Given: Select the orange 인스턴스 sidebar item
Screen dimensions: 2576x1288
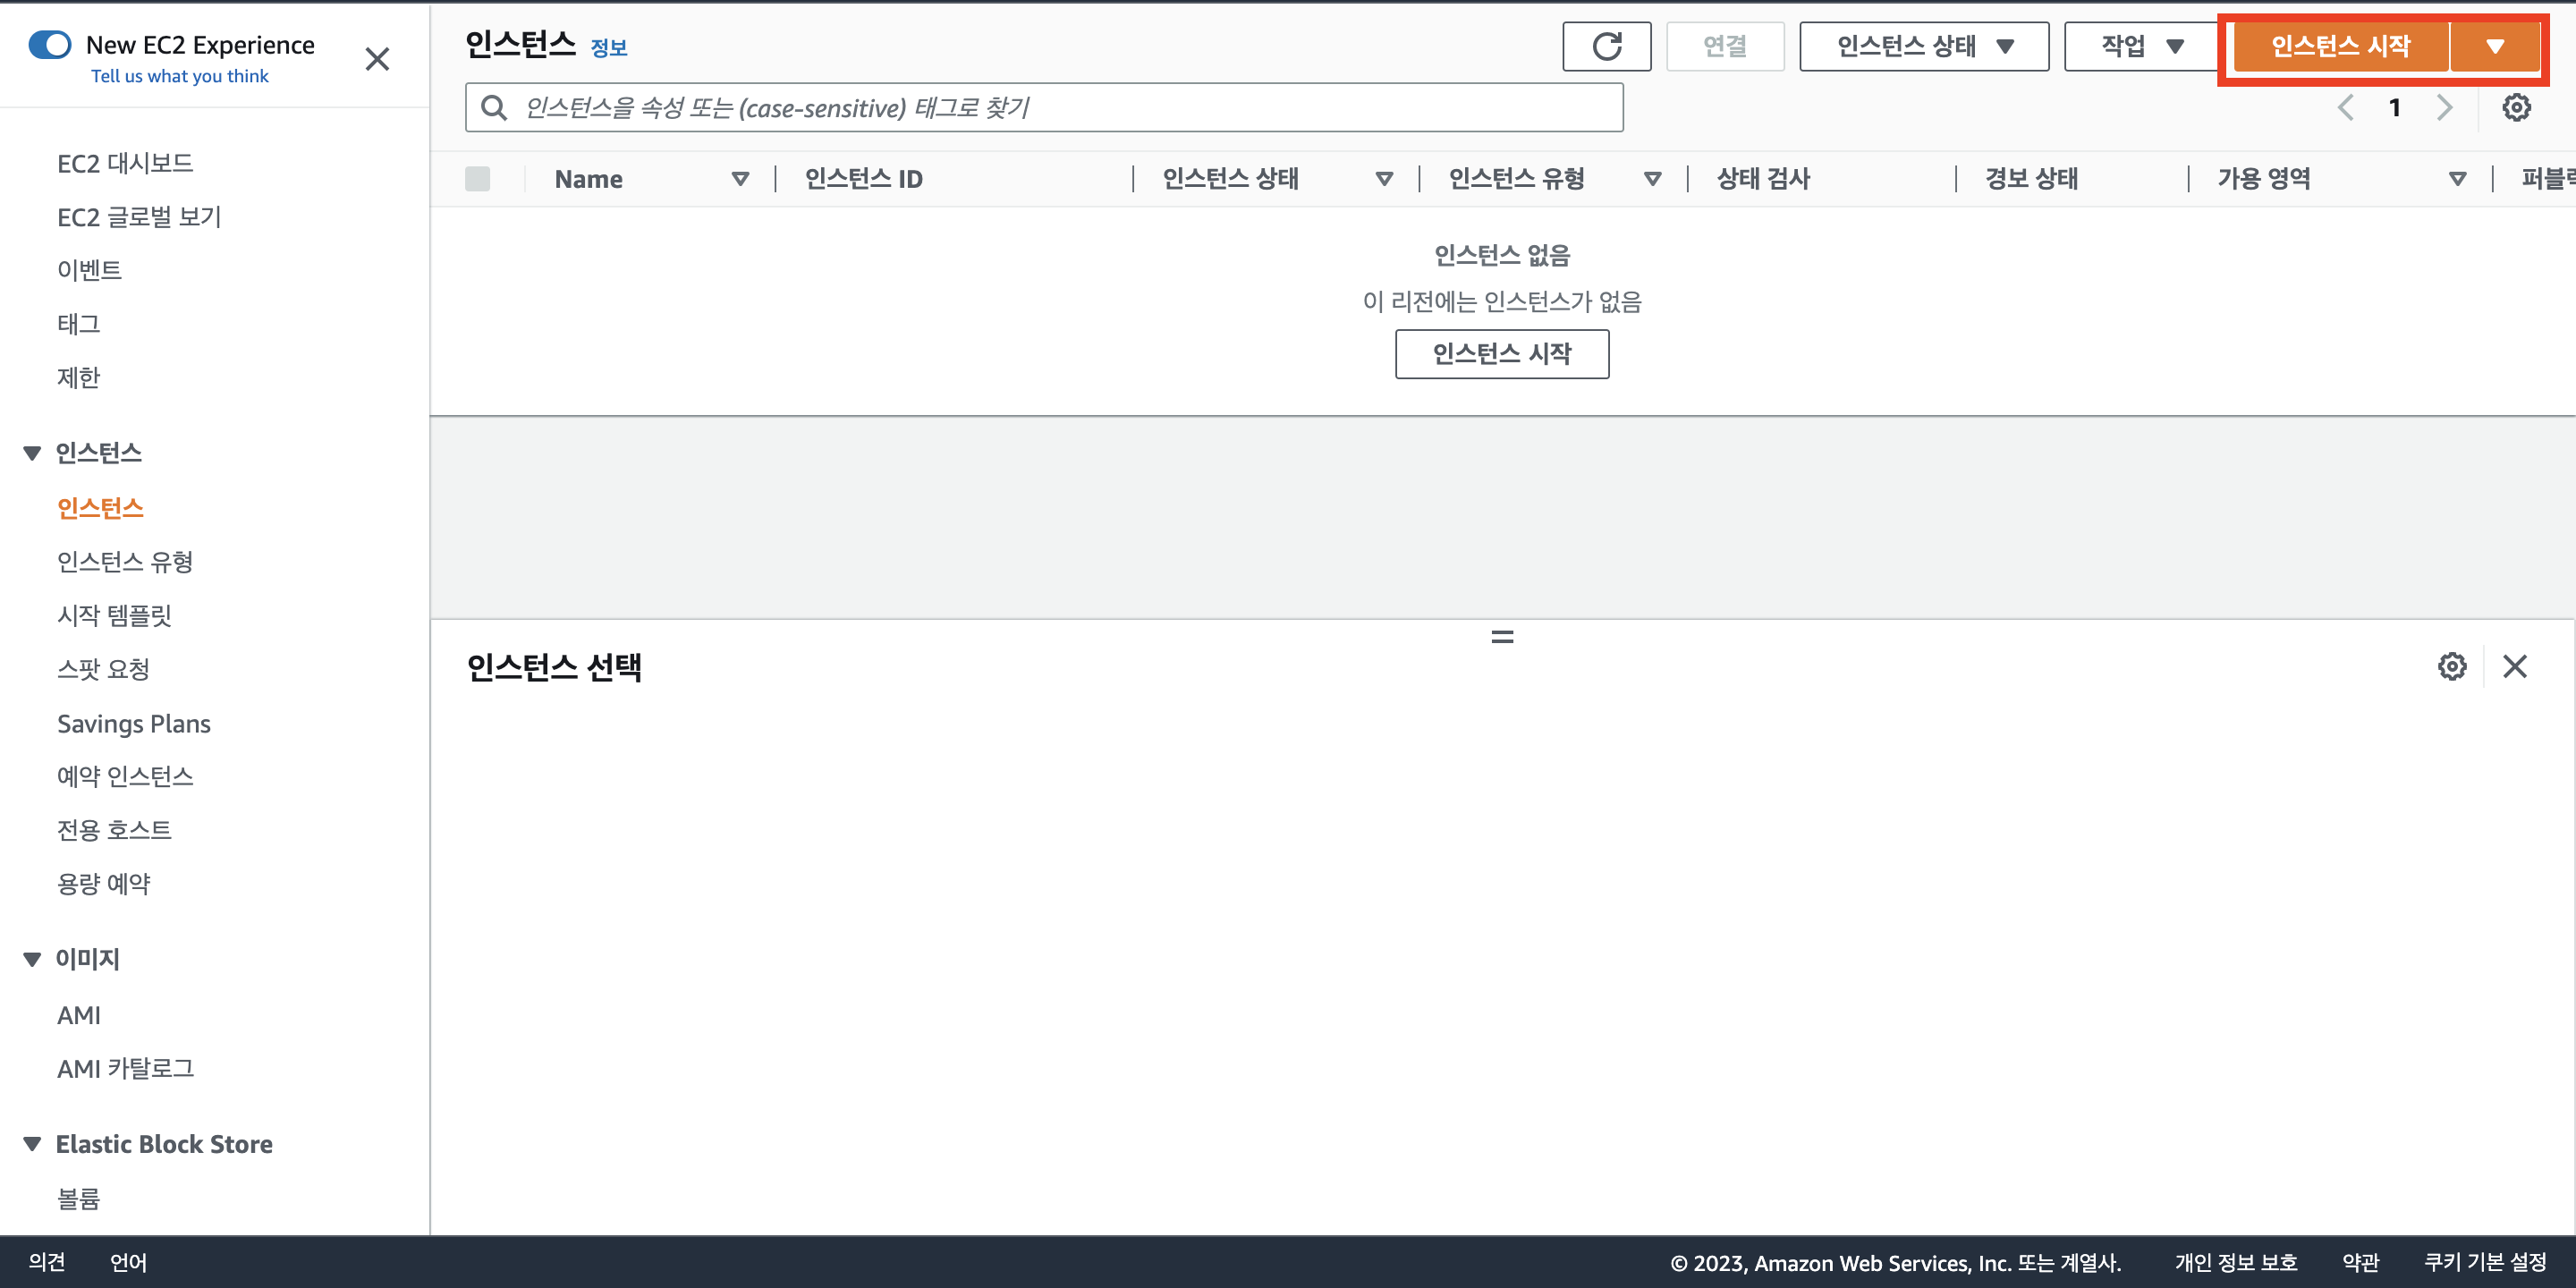Looking at the screenshot, I should tap(100, 508).
